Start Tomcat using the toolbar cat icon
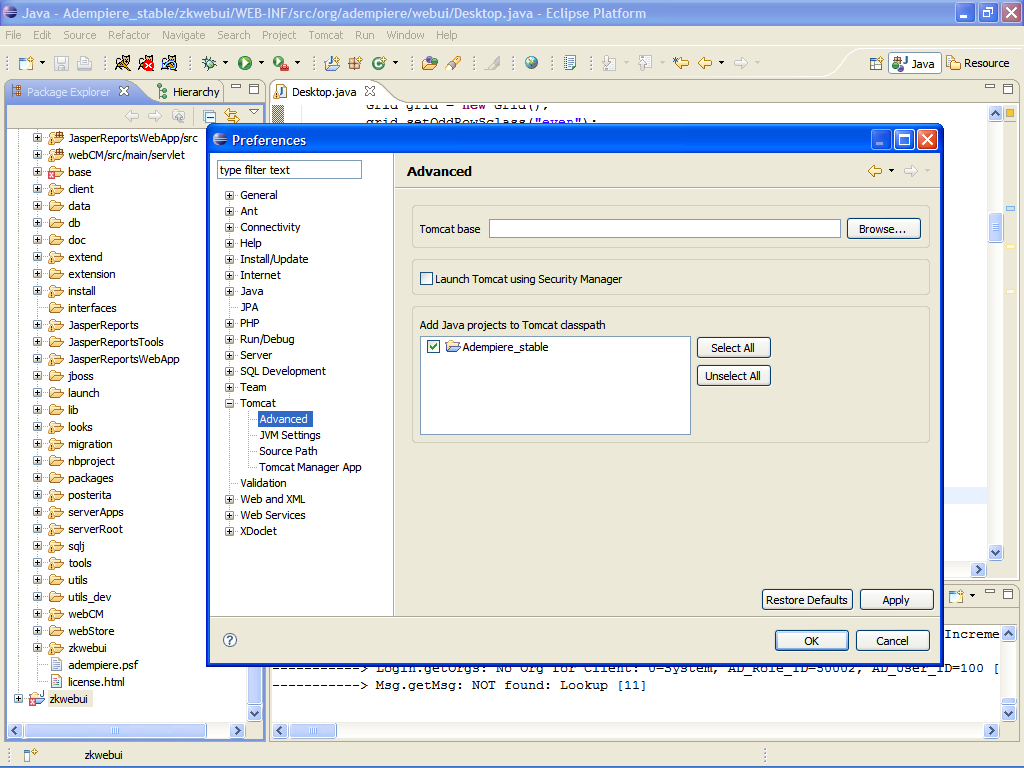This screenshot has height=768, width=1024. (x=122, y=63)
